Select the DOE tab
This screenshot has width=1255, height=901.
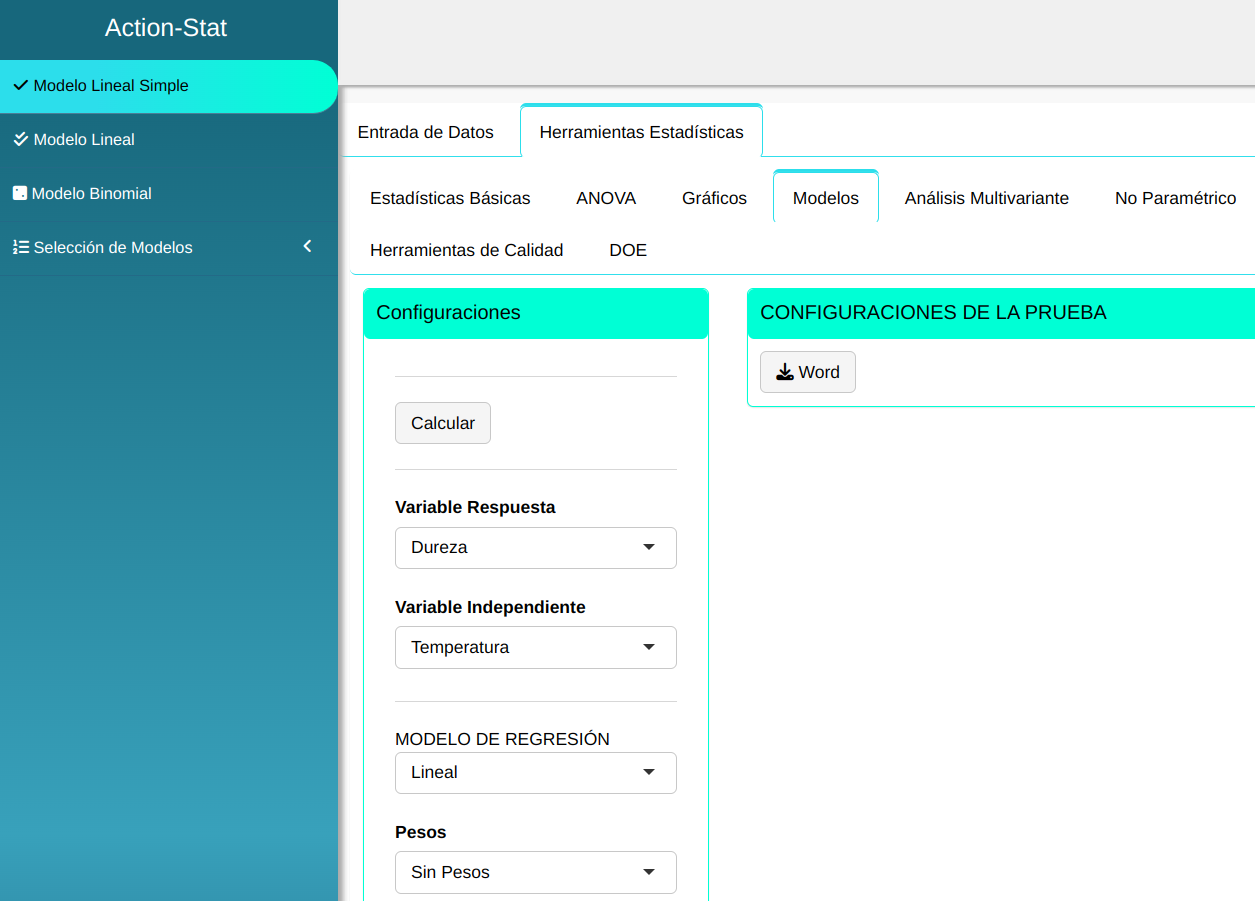(x=628, y=250)
